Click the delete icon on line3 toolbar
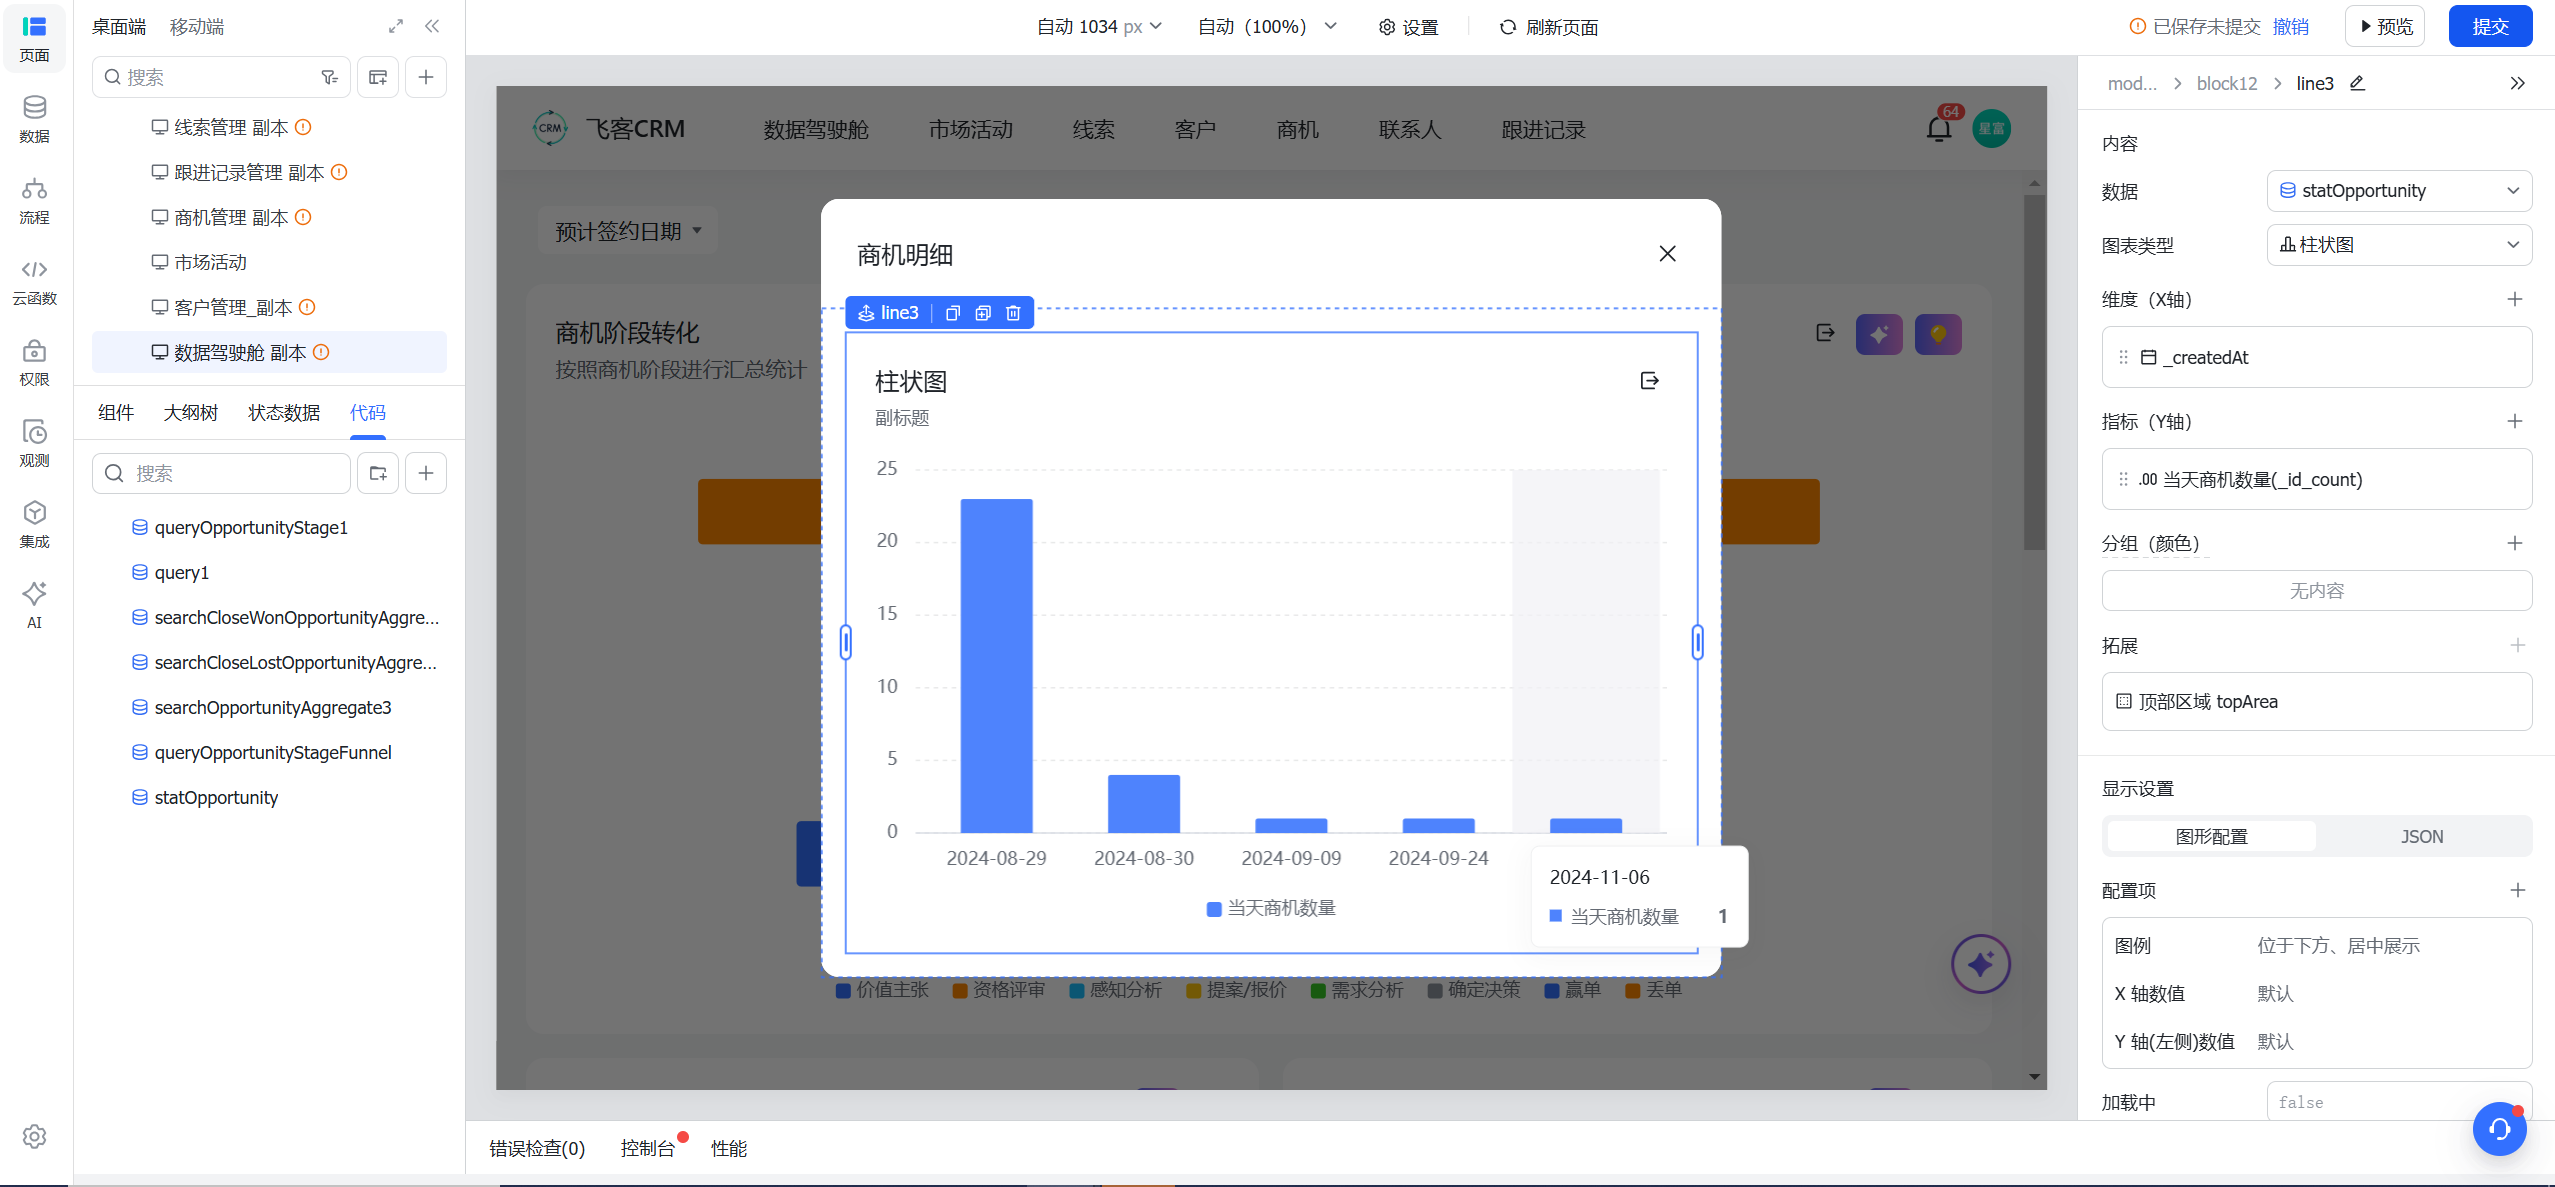The width and height of the screenshot is (2555, 1187). (x=1013, y=313)
